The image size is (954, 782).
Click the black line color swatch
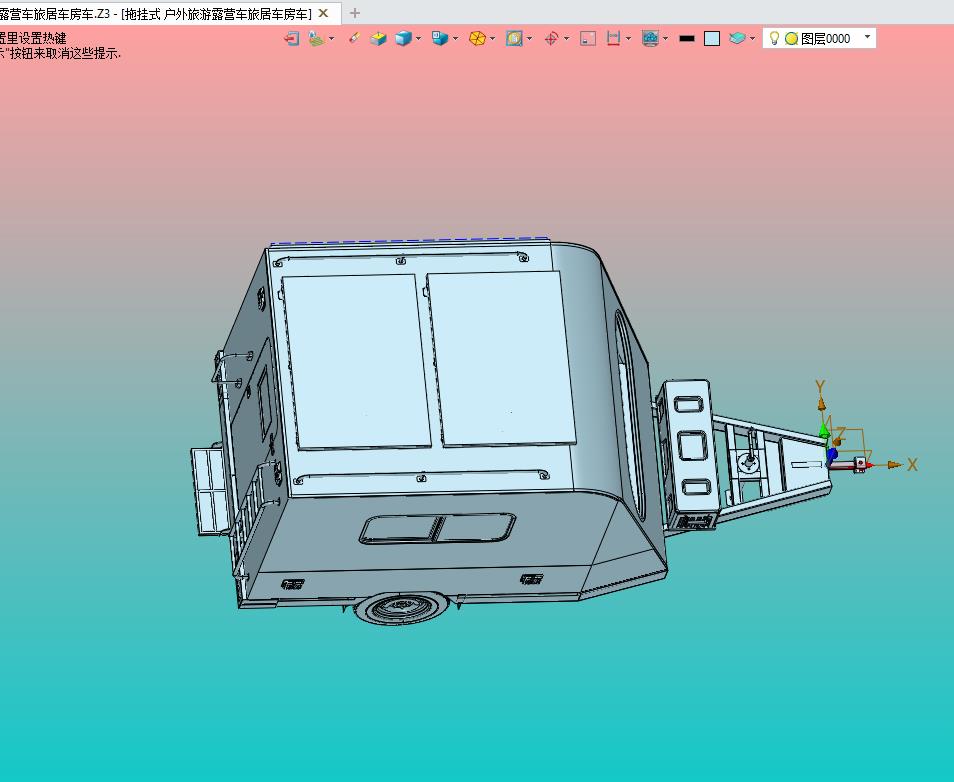point(687,39)
